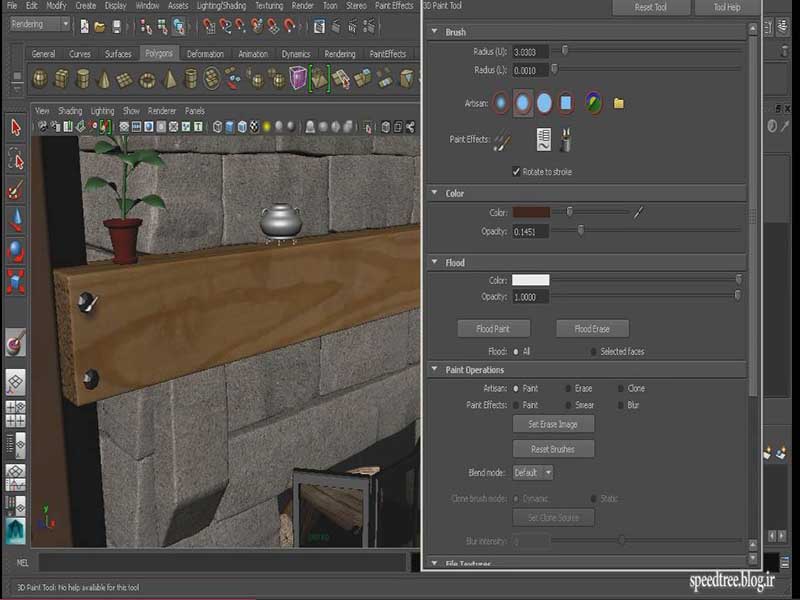
Task: Click the Flood Paint button
Action: click(492, 328)
